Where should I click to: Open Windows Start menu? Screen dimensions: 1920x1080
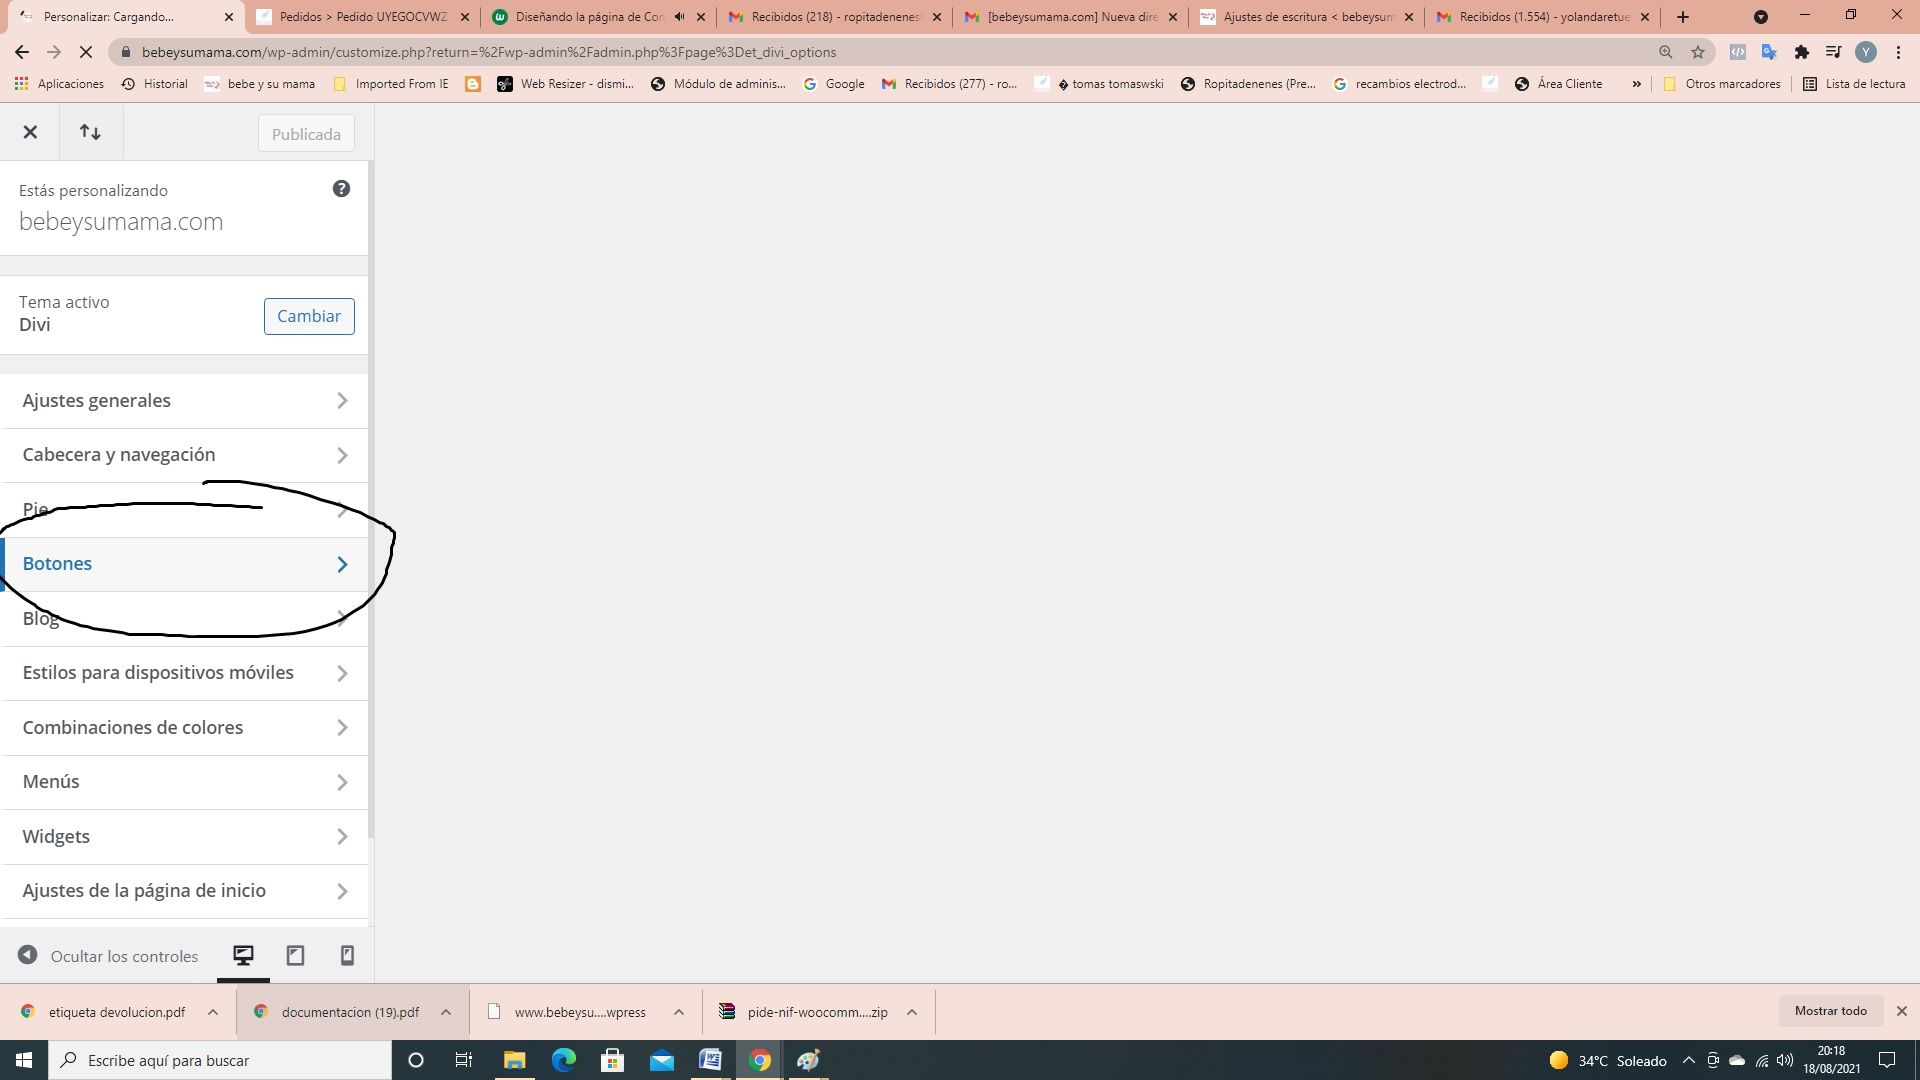click(24, 1060)
